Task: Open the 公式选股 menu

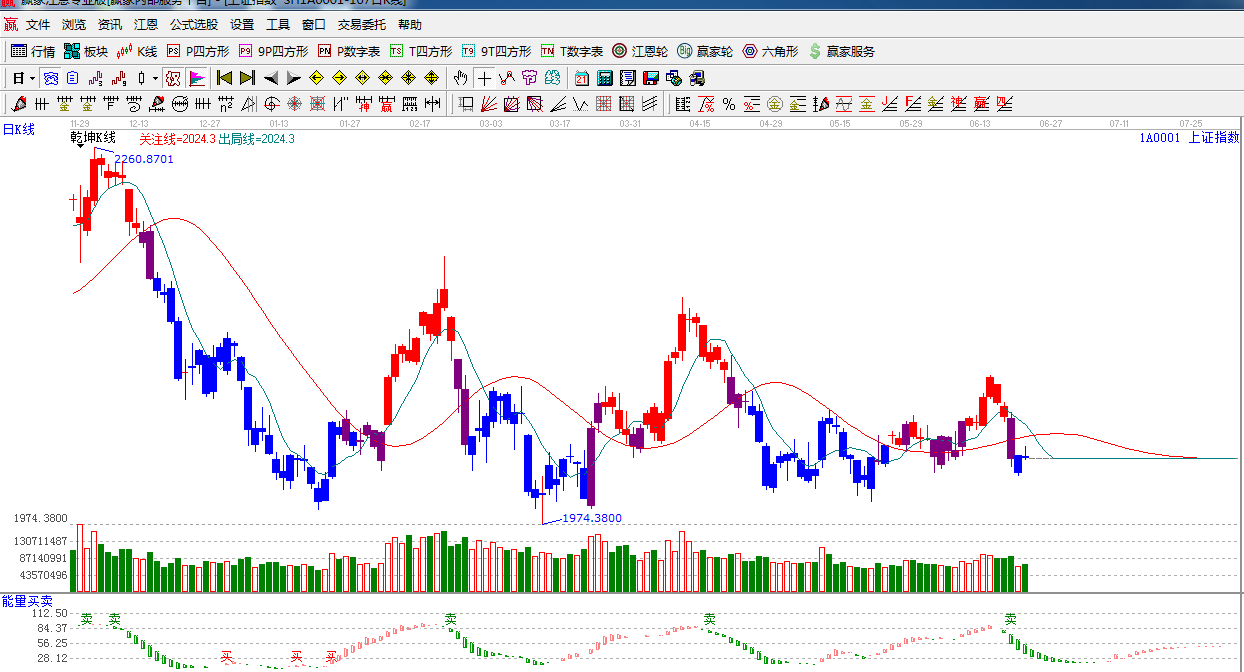Action: tap(193, 25)
